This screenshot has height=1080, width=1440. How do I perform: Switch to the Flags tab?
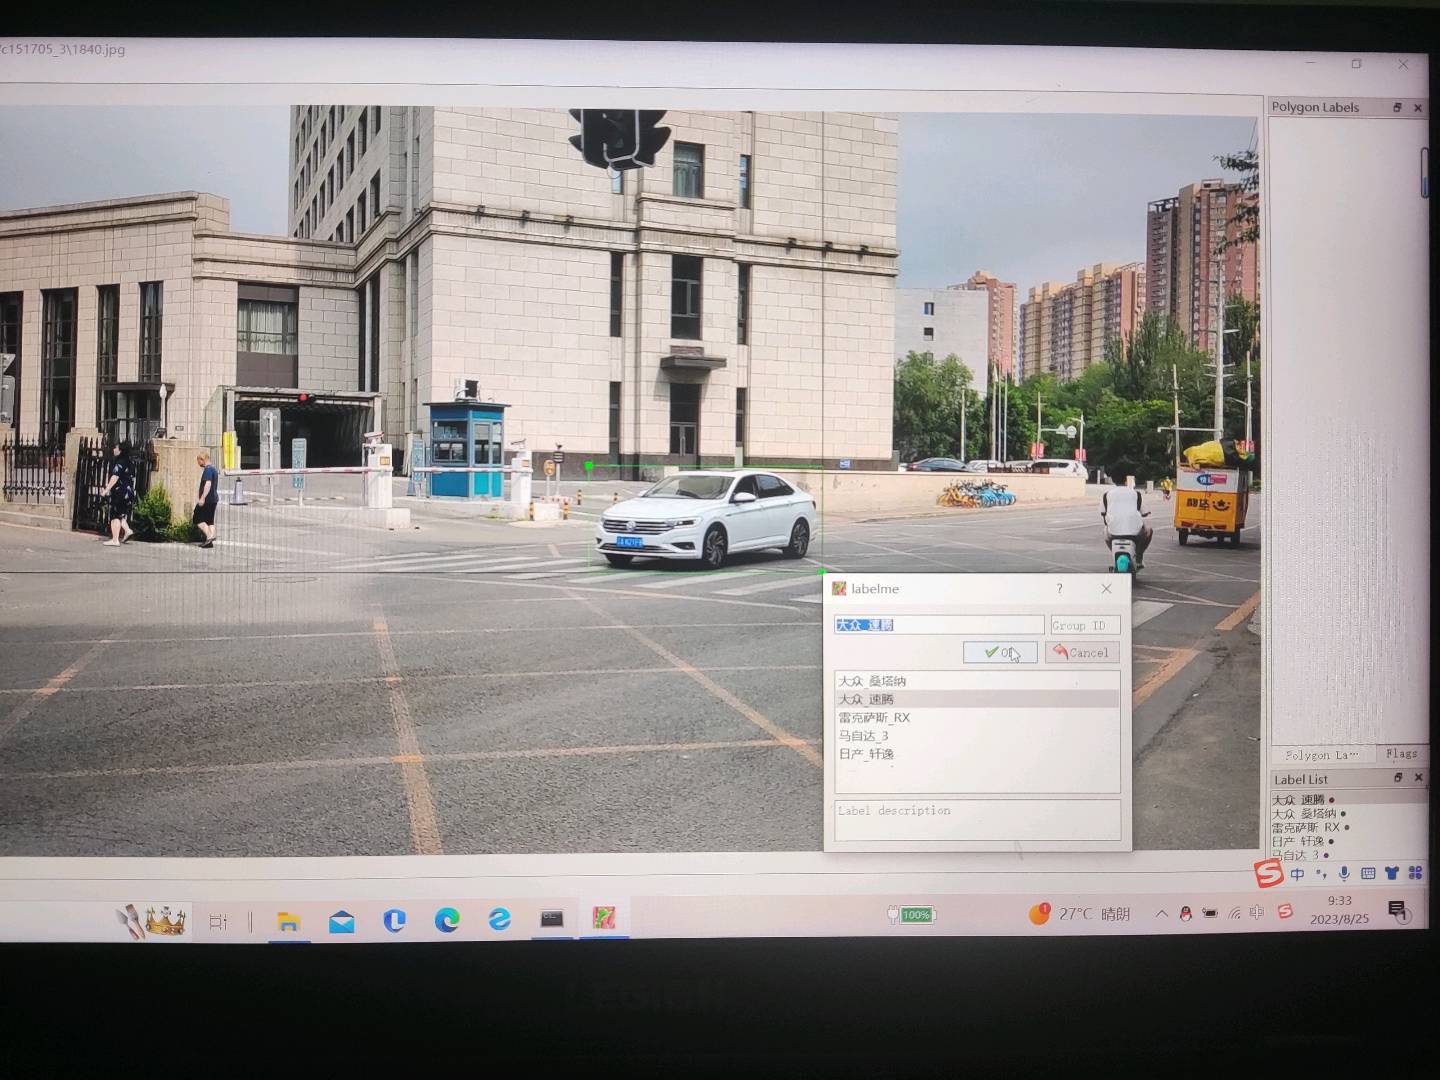pos(1401,754)
